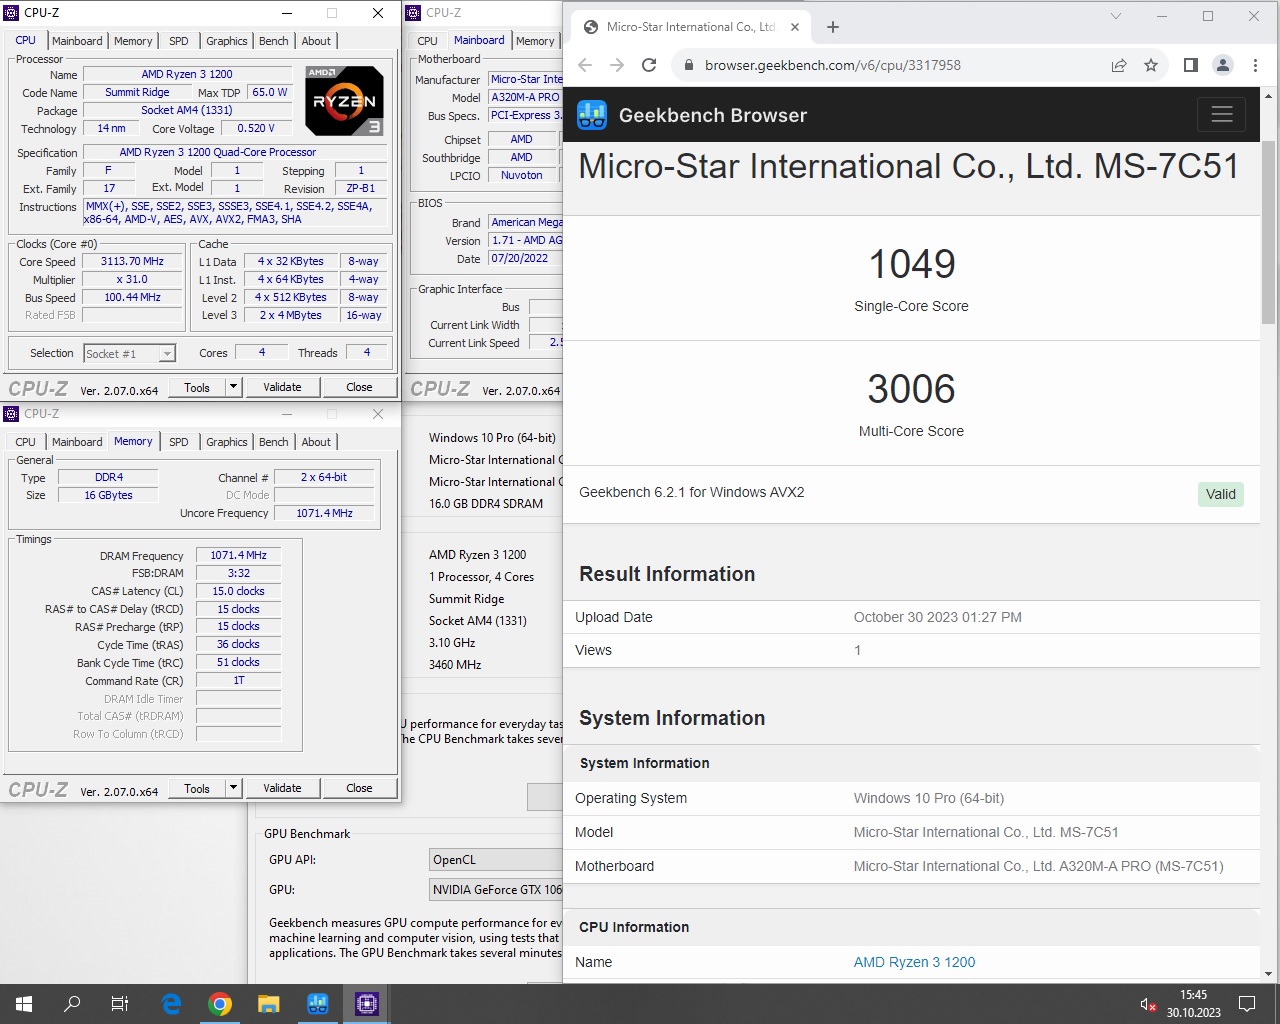Switch to Geekbench app on taskbar
This screenshot has height=1024, width=1280.
(318, 1004)
